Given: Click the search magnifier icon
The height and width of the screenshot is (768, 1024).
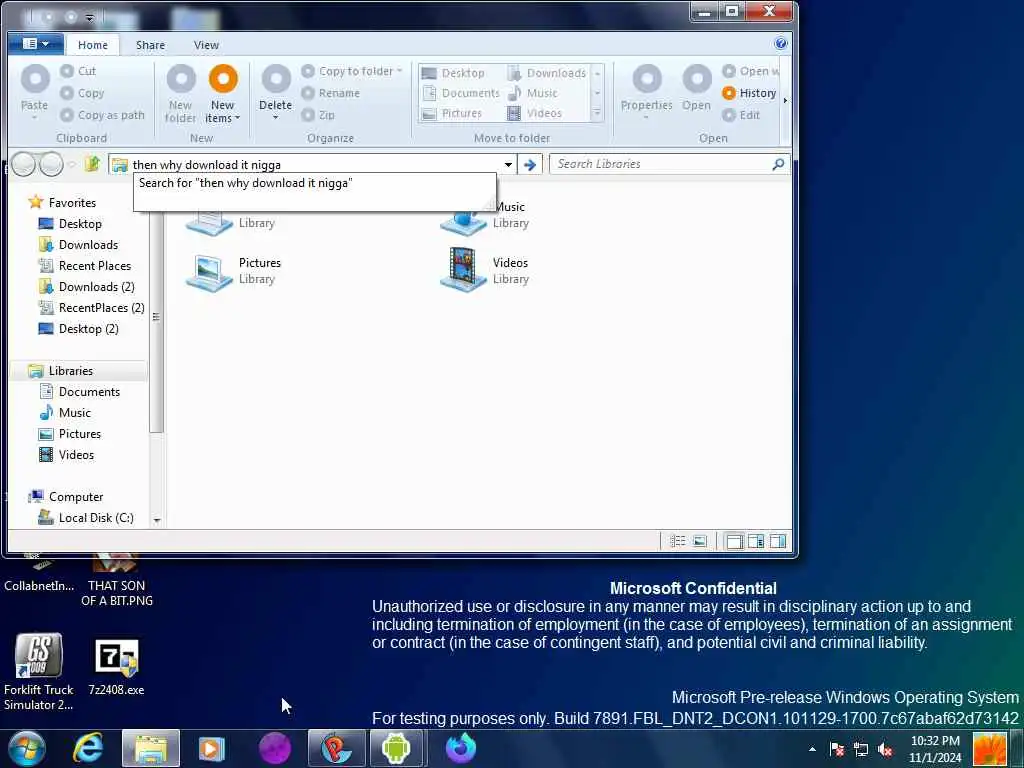Looking at the screenshot, I should click(x=778, y=164).
